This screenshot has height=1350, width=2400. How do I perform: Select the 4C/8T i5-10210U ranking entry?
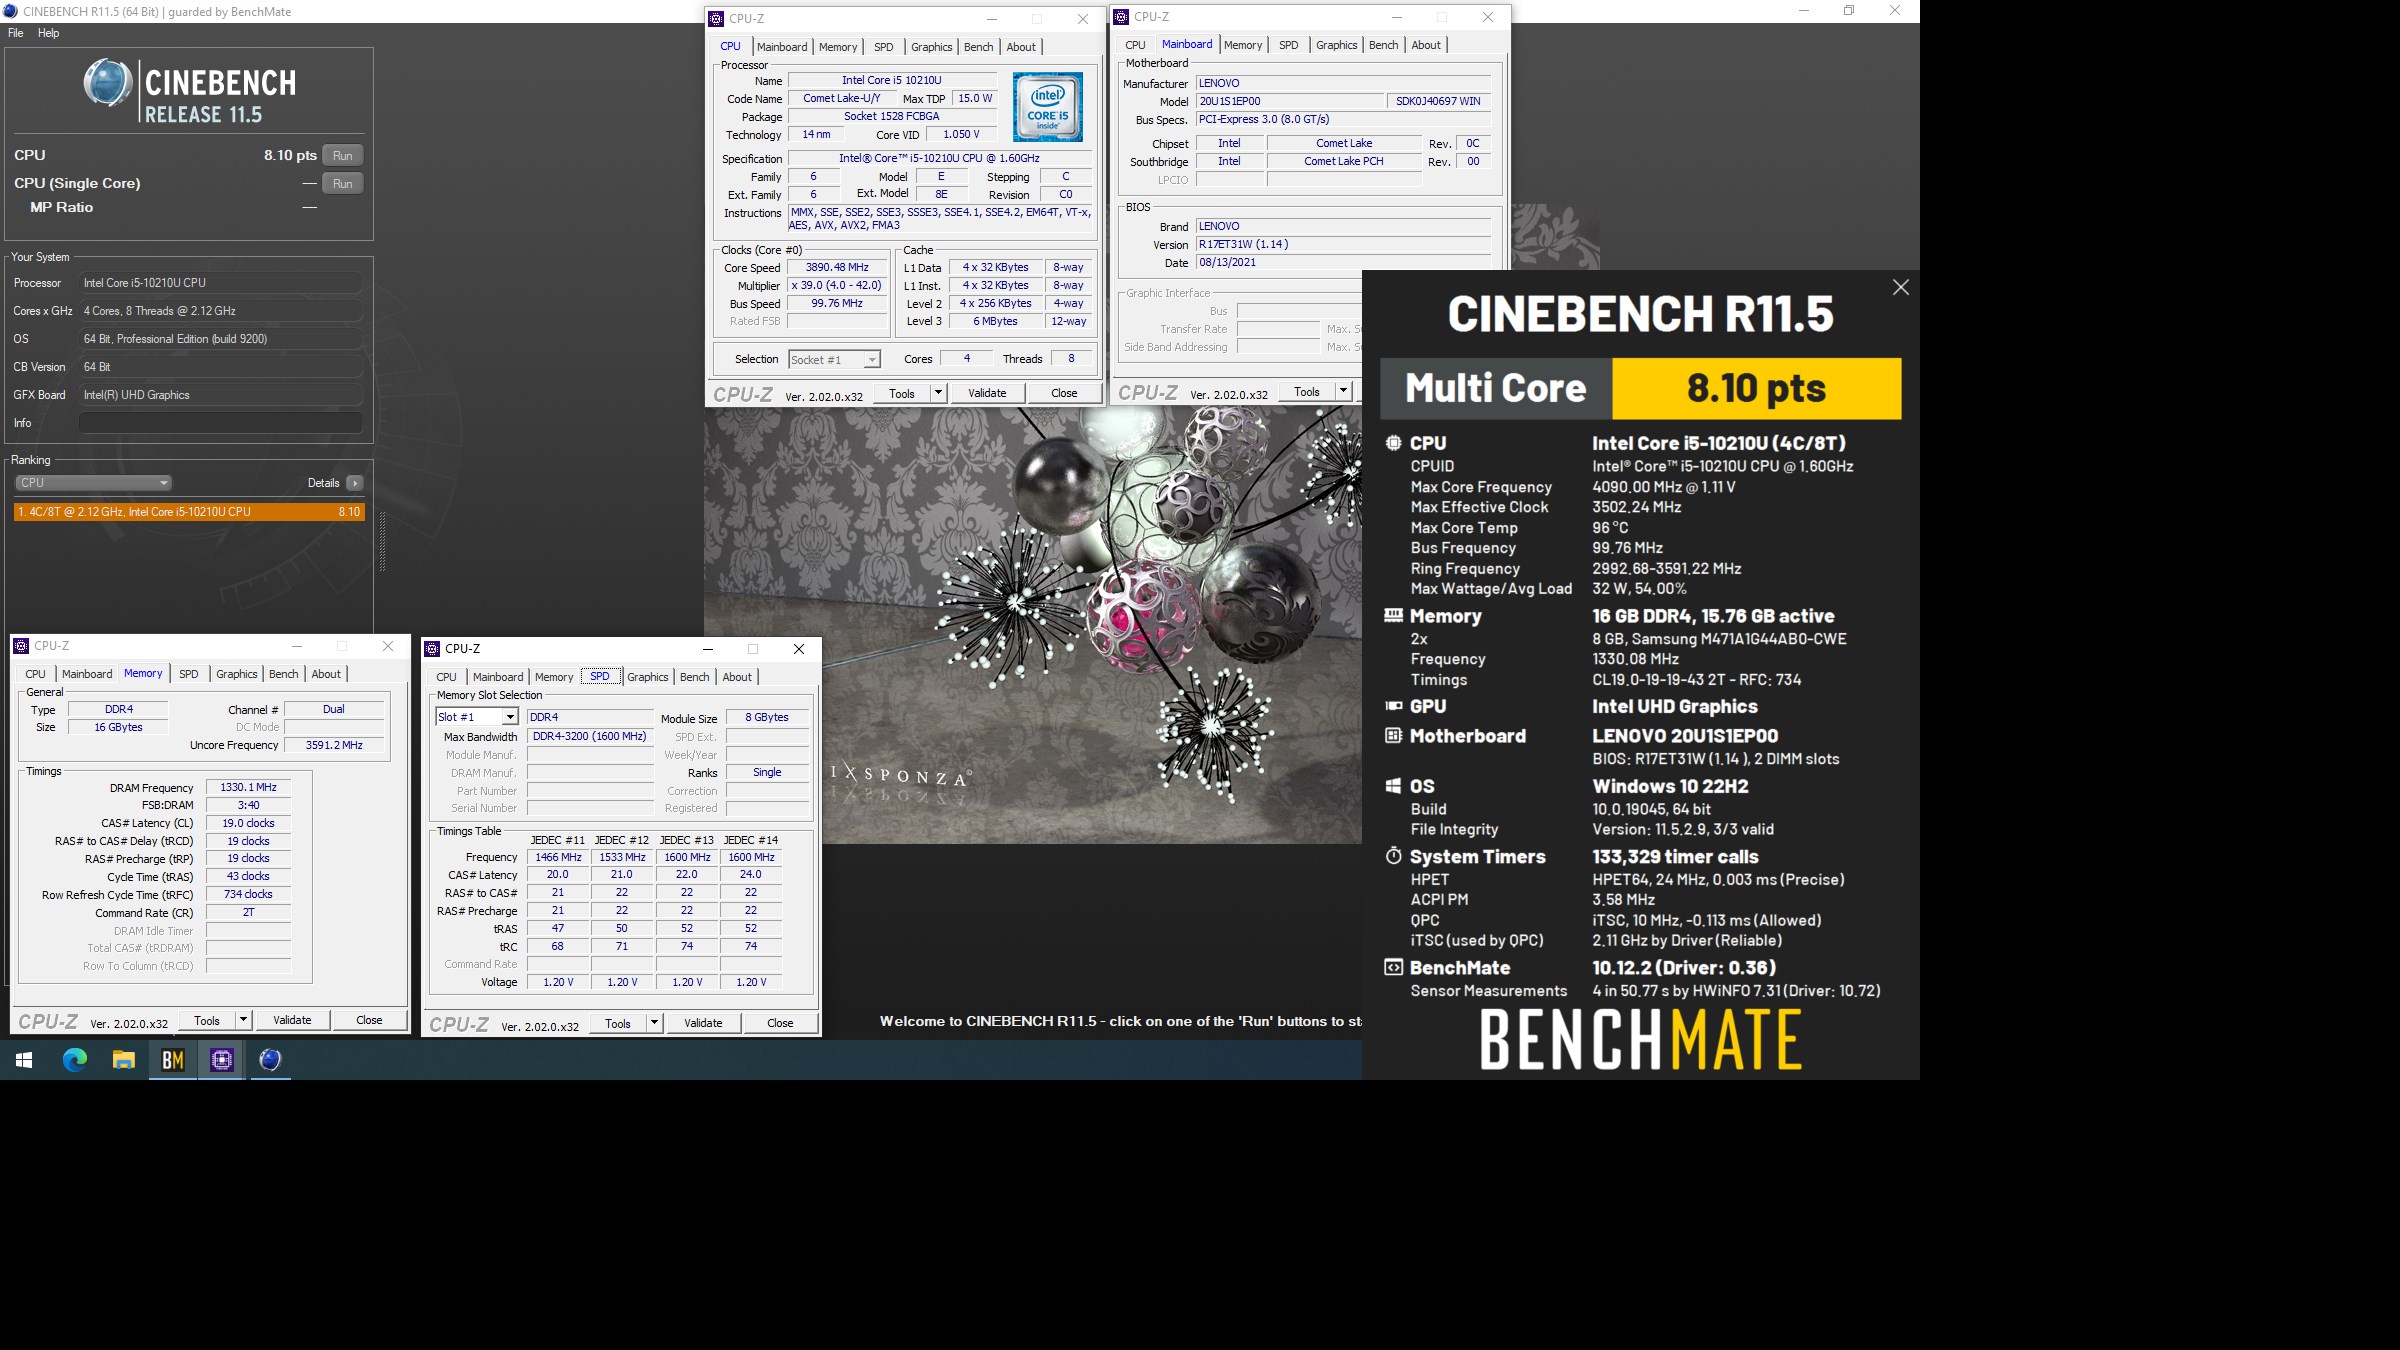point(189,512)
